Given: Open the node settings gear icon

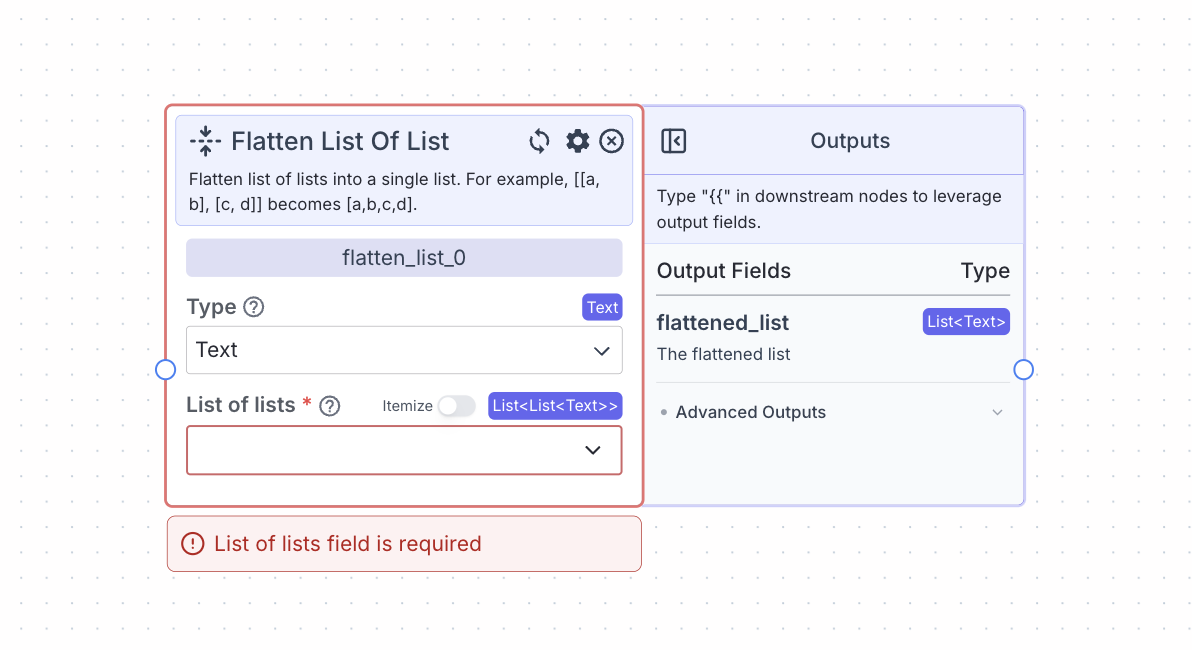Looking at the screenshot, I should 577,141.
